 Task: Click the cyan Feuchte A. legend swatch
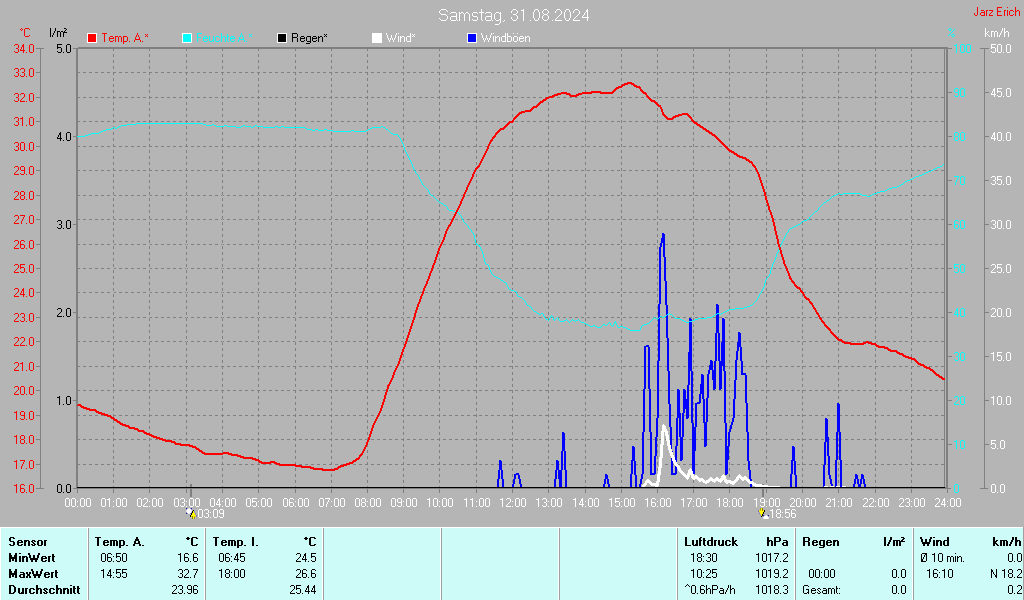pyautogui.click(x=187, y=38)
